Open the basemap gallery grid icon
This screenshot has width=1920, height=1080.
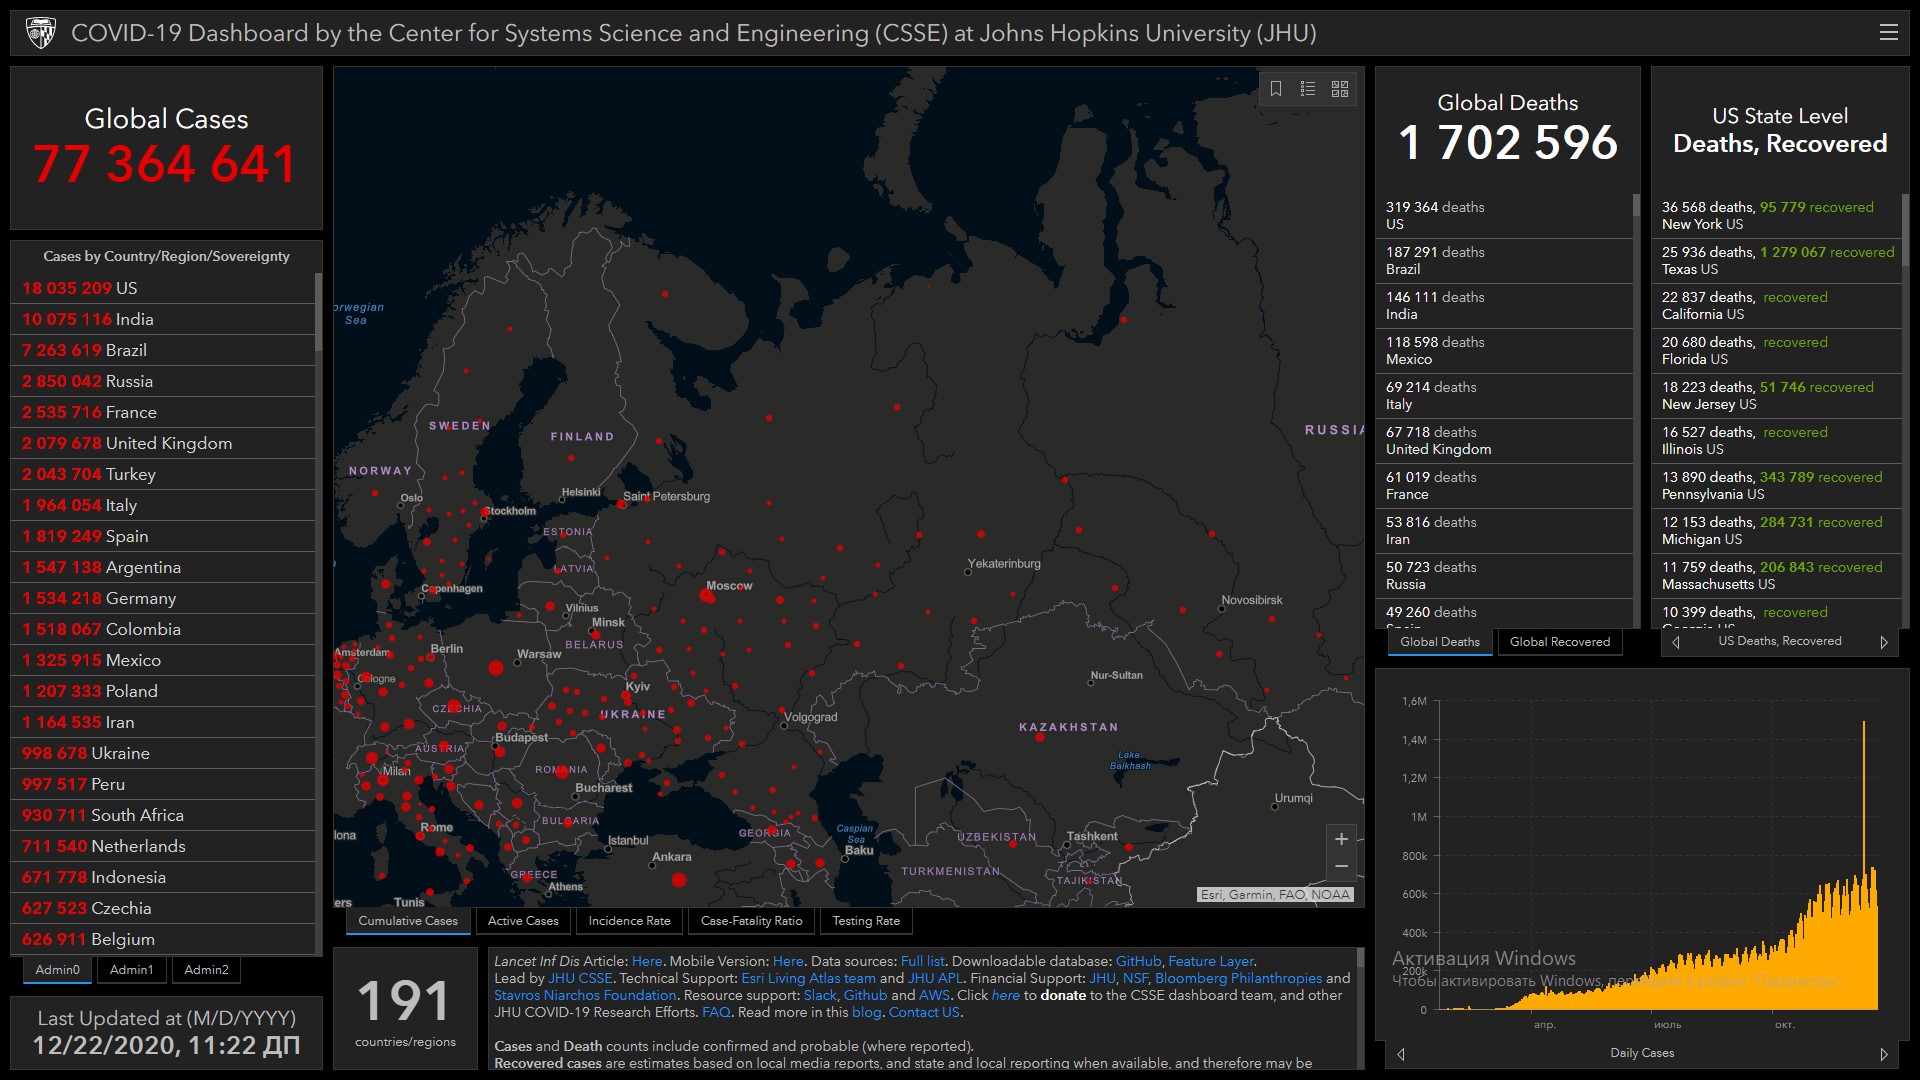click(x=1340, y=89)
